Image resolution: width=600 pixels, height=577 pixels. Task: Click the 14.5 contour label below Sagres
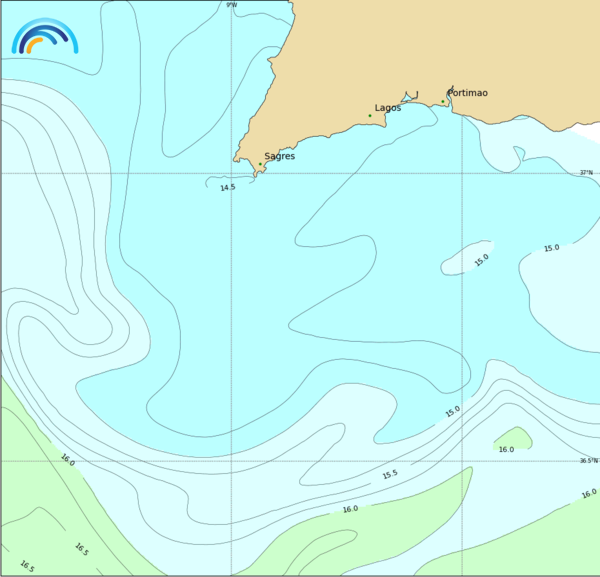pyautogui.click(x=228, y=187)
